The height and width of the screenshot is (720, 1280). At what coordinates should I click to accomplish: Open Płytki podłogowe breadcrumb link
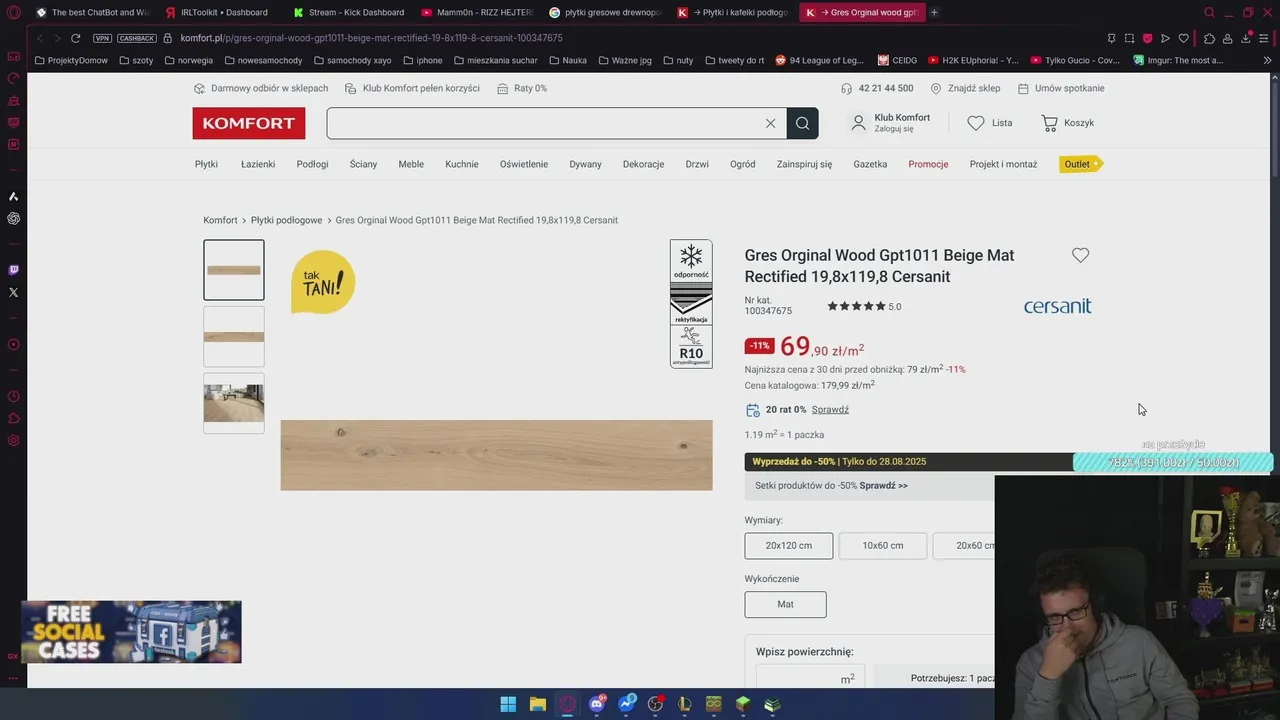coord(286,220)
